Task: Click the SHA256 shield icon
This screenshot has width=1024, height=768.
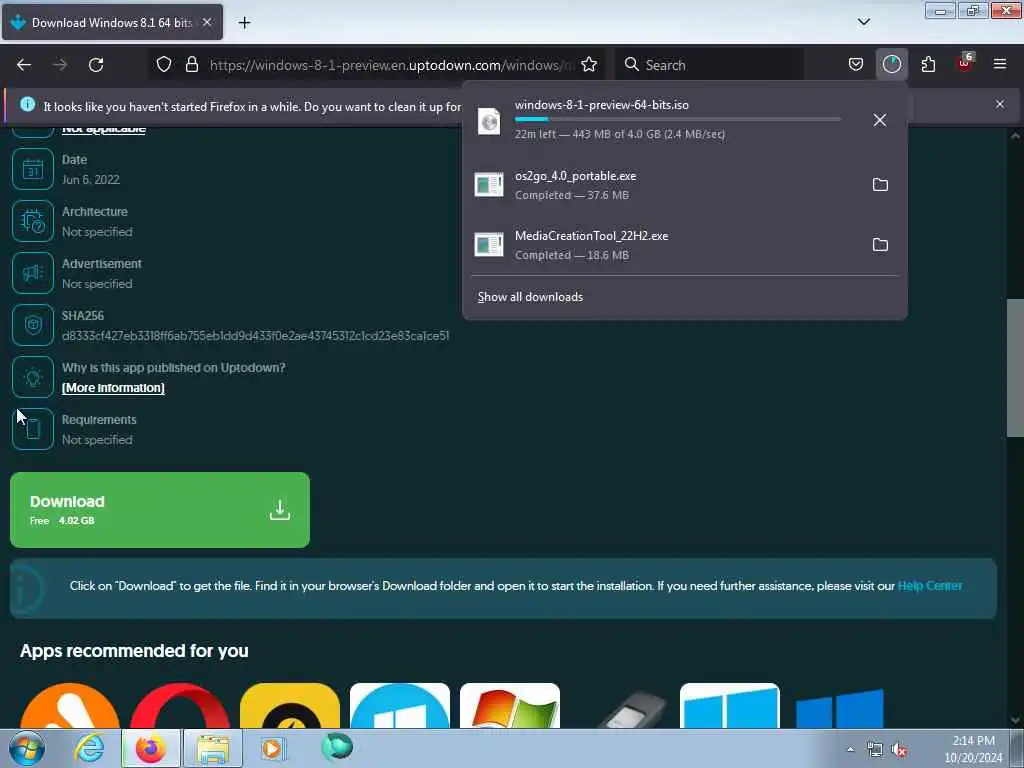Action: (x=33, y=325)
